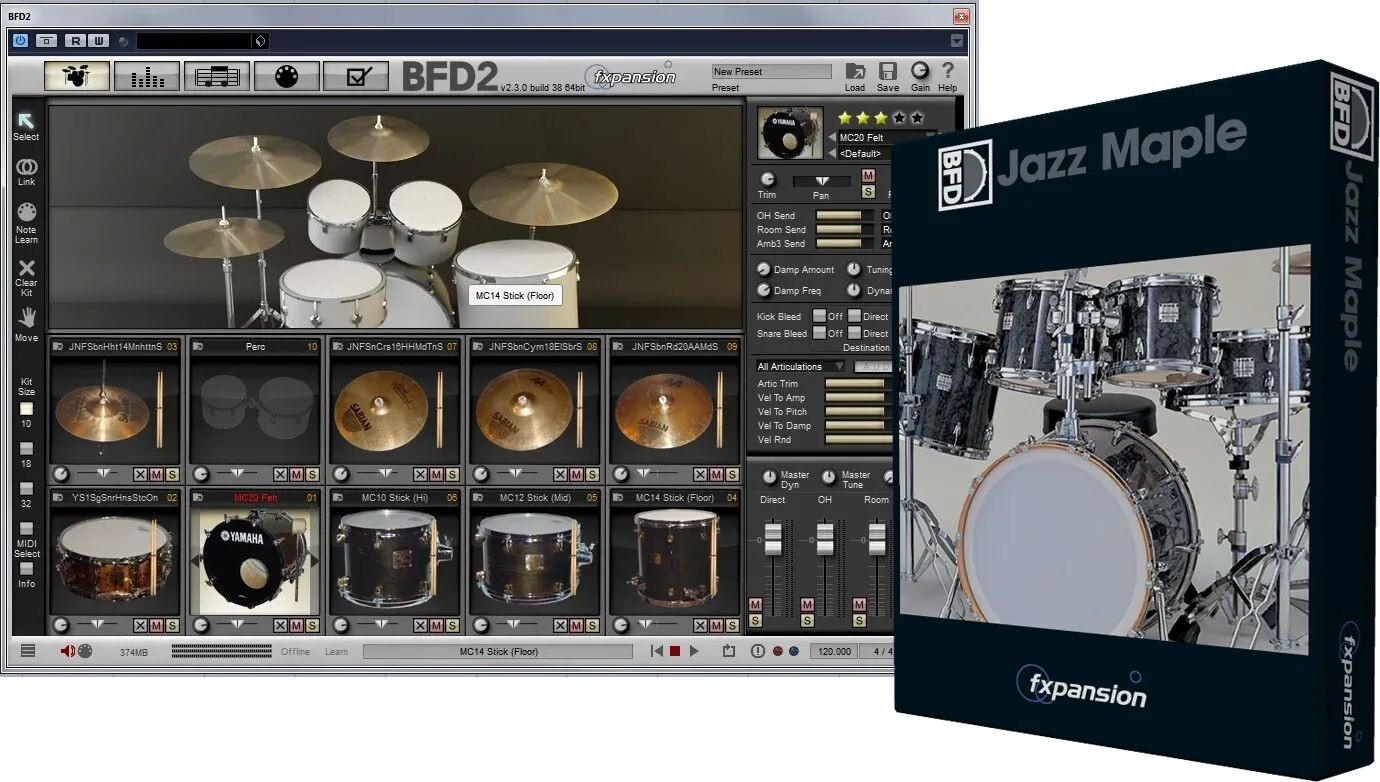Open the Help question mark
Screen dimensions: 1380x782
(x=948, y=71)
